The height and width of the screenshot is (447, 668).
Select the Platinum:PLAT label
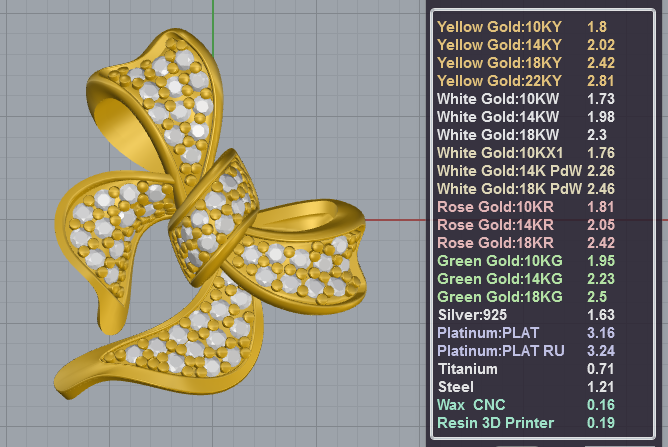click(488, 333)
